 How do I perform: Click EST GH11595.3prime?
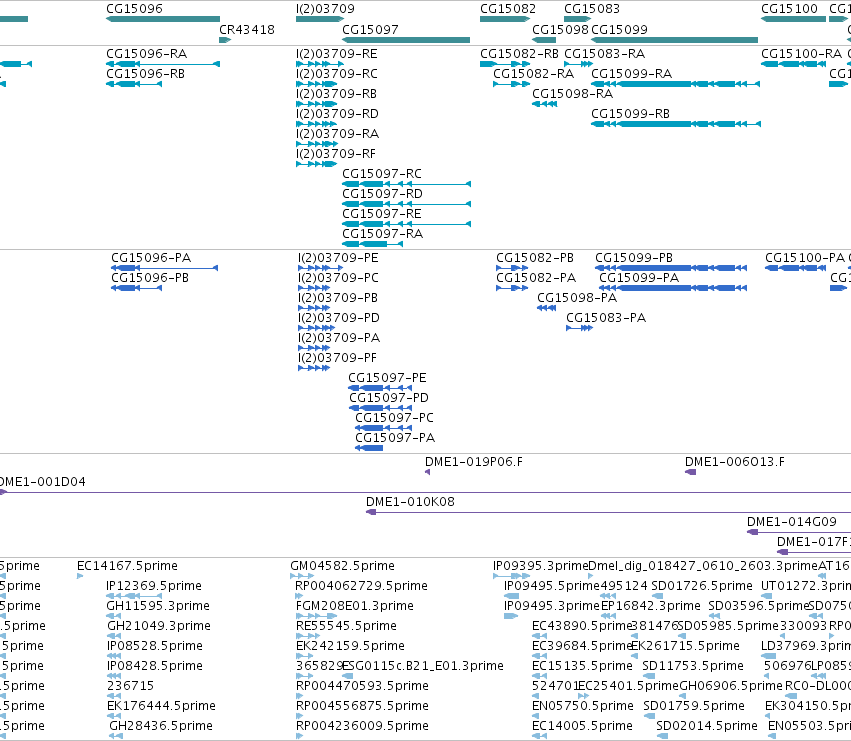[x=158, y=606]
